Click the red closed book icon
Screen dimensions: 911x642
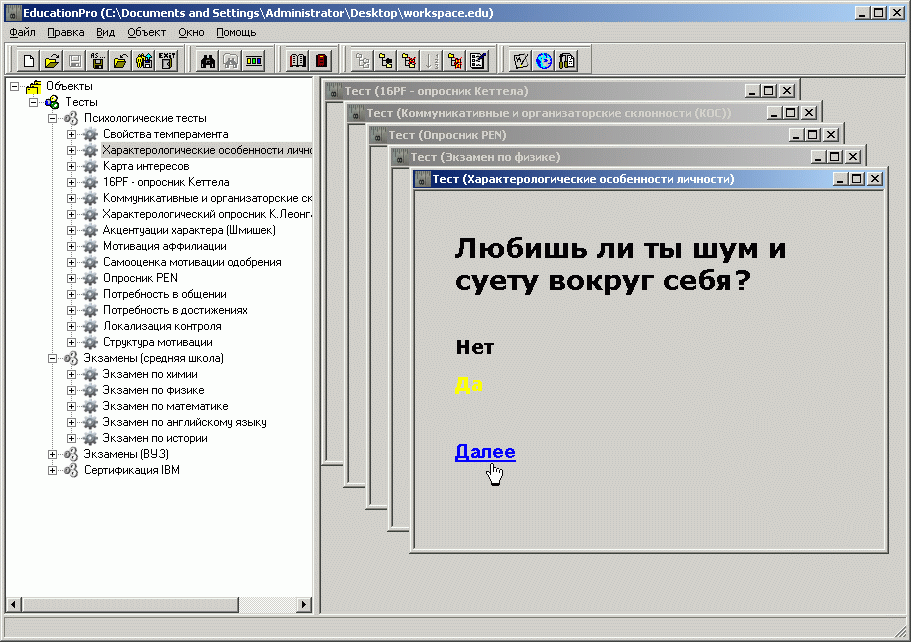click(321, 60)
